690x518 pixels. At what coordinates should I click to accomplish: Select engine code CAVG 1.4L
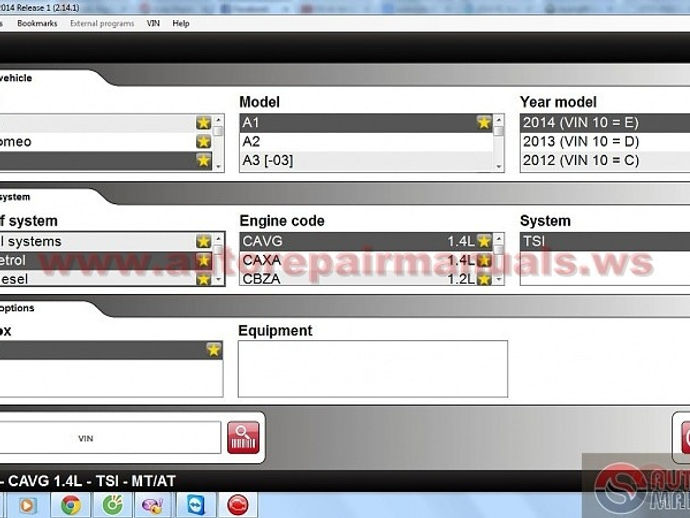pos(366,241)
